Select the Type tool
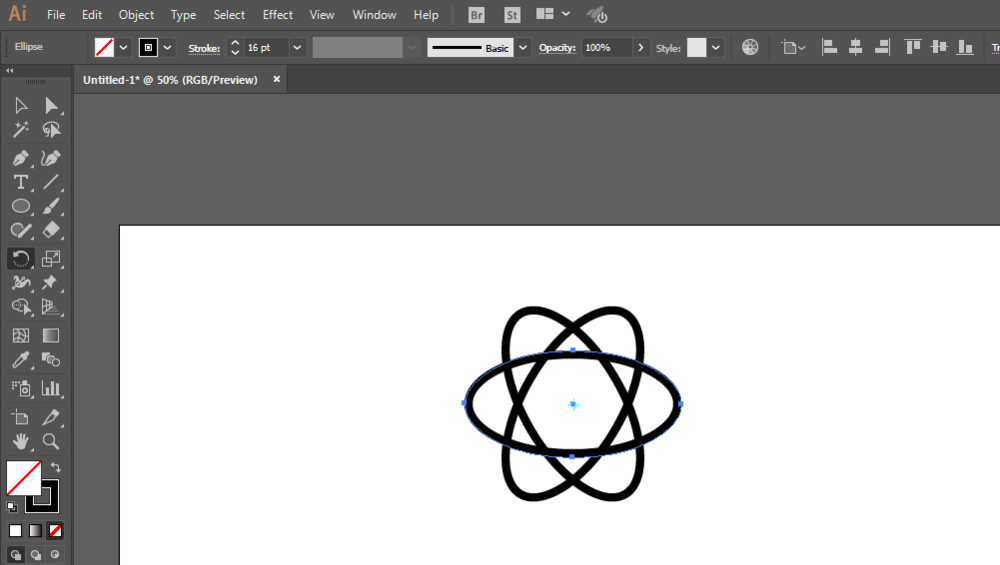The width and height of the screenshot is (1000, 565). coord(20,182)
